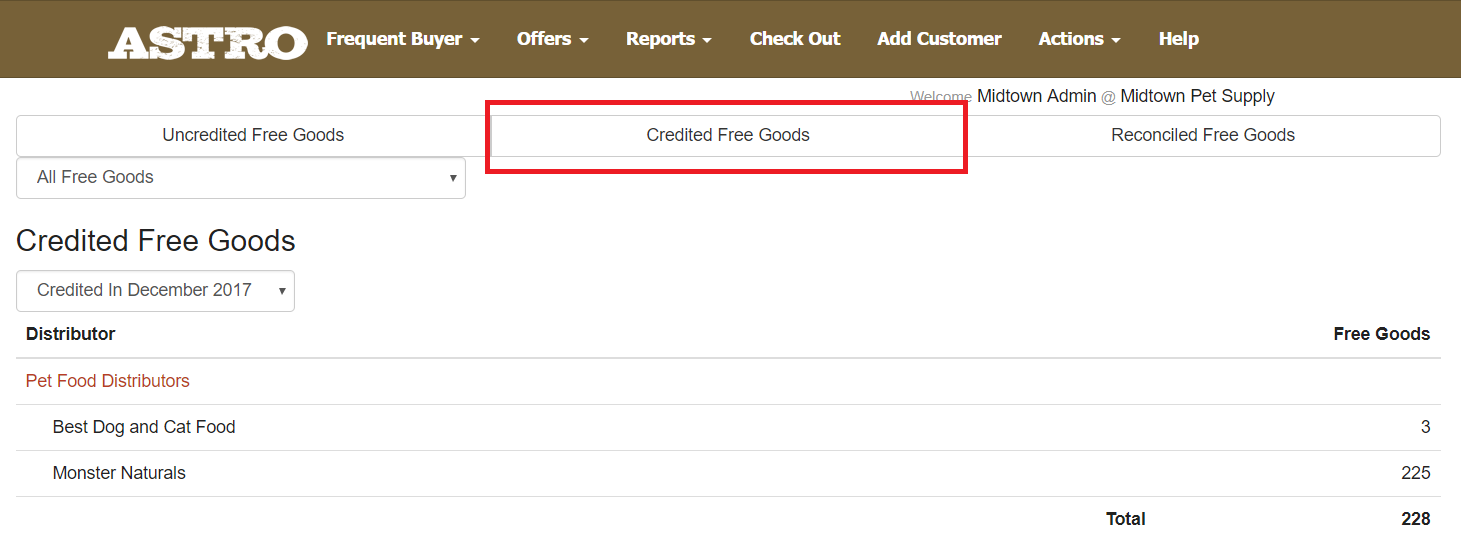Select the Monster Naturals row
This screenshot has width=1461, height=554.
119,473
